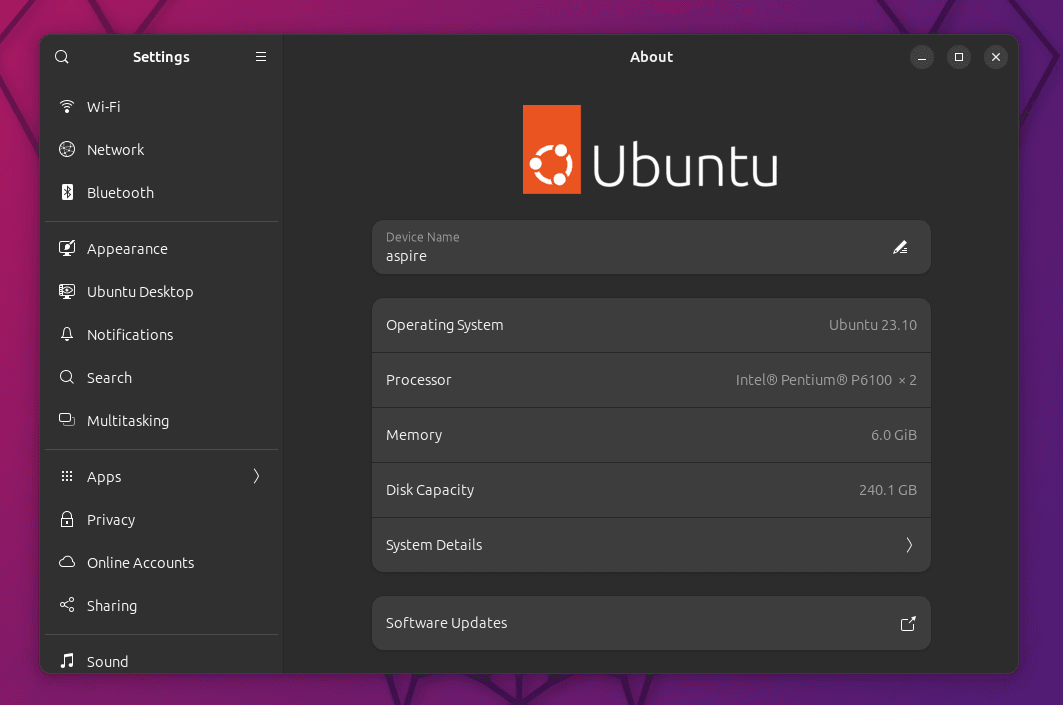Click the Sharing icon in sidebar
The image size is (1063, 705).
point(66,605)
